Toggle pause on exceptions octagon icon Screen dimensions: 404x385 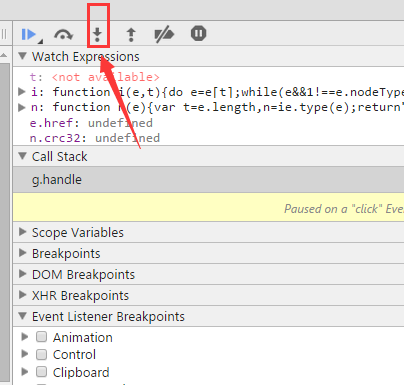point(199,33)
